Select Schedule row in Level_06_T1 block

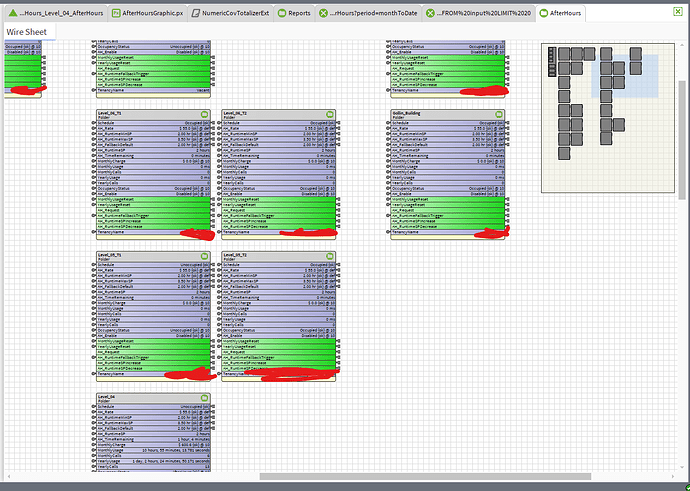[153, 123]
